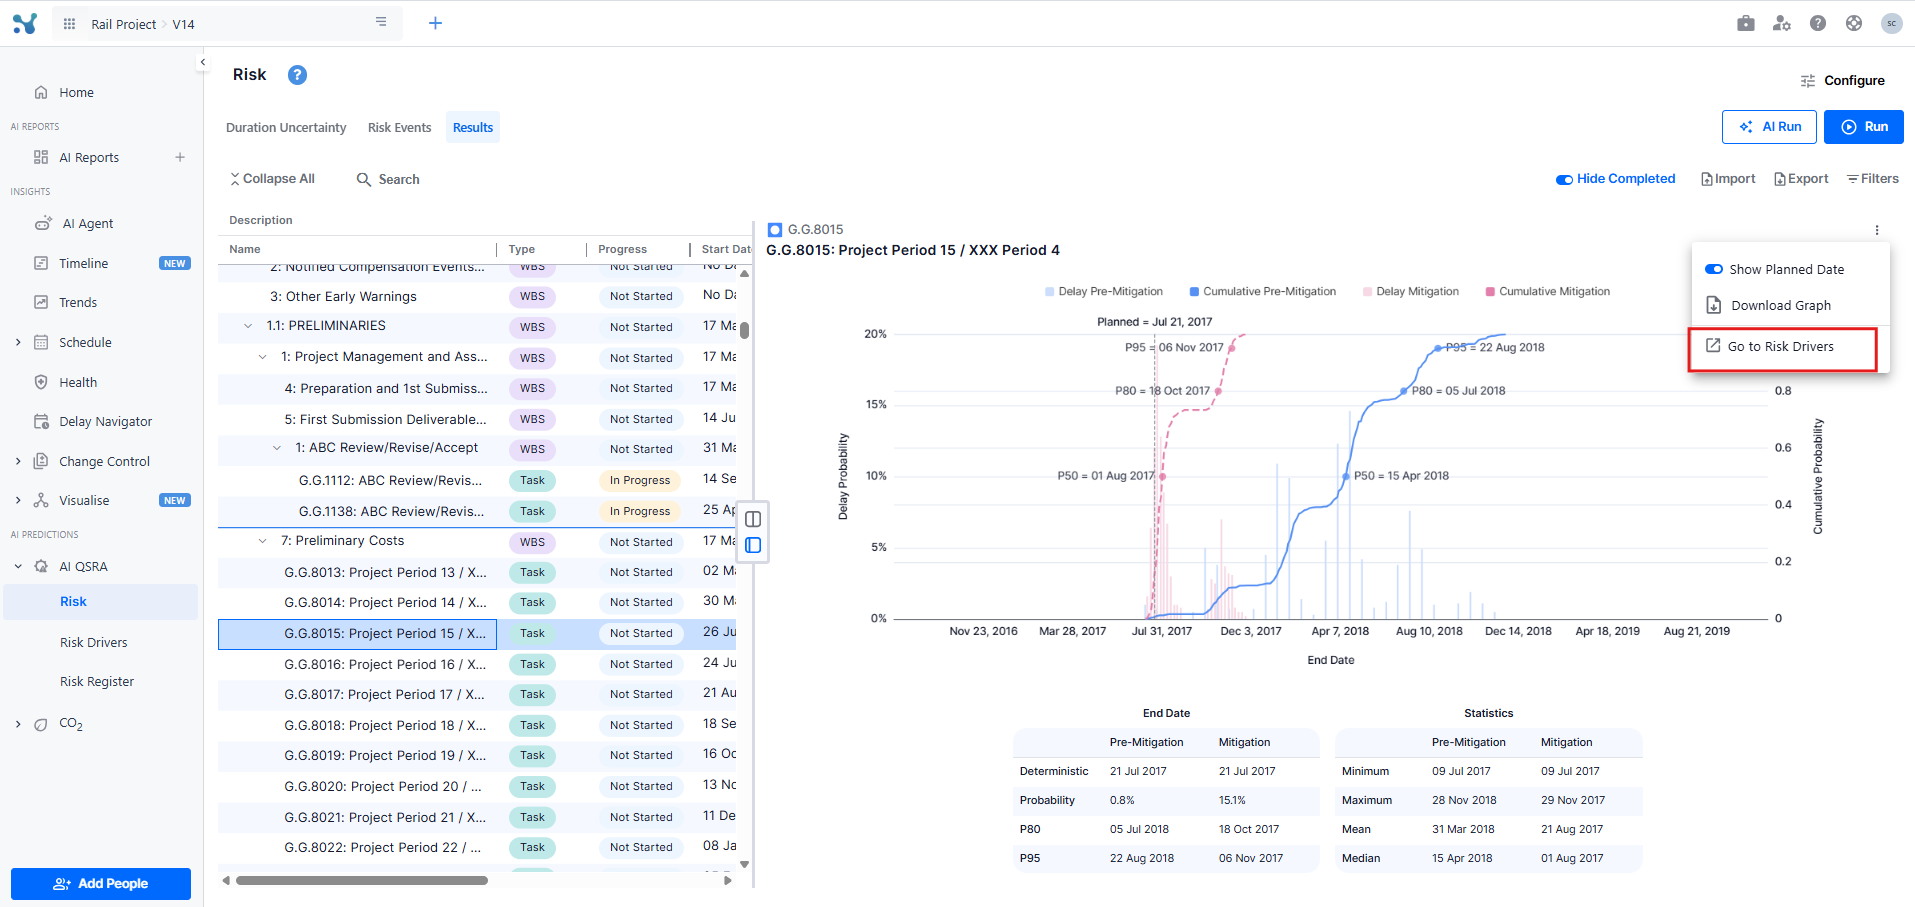
Task: Toggle Show Planned Date switch
Action: click(1714, 269)
